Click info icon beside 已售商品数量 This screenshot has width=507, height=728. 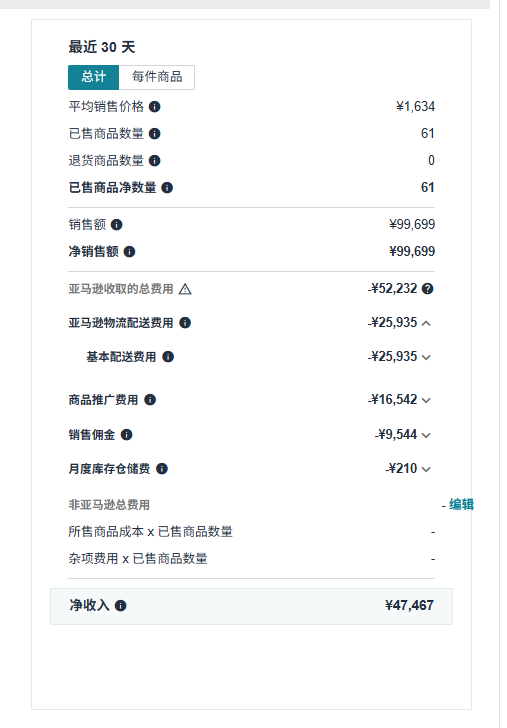point(155,134)
